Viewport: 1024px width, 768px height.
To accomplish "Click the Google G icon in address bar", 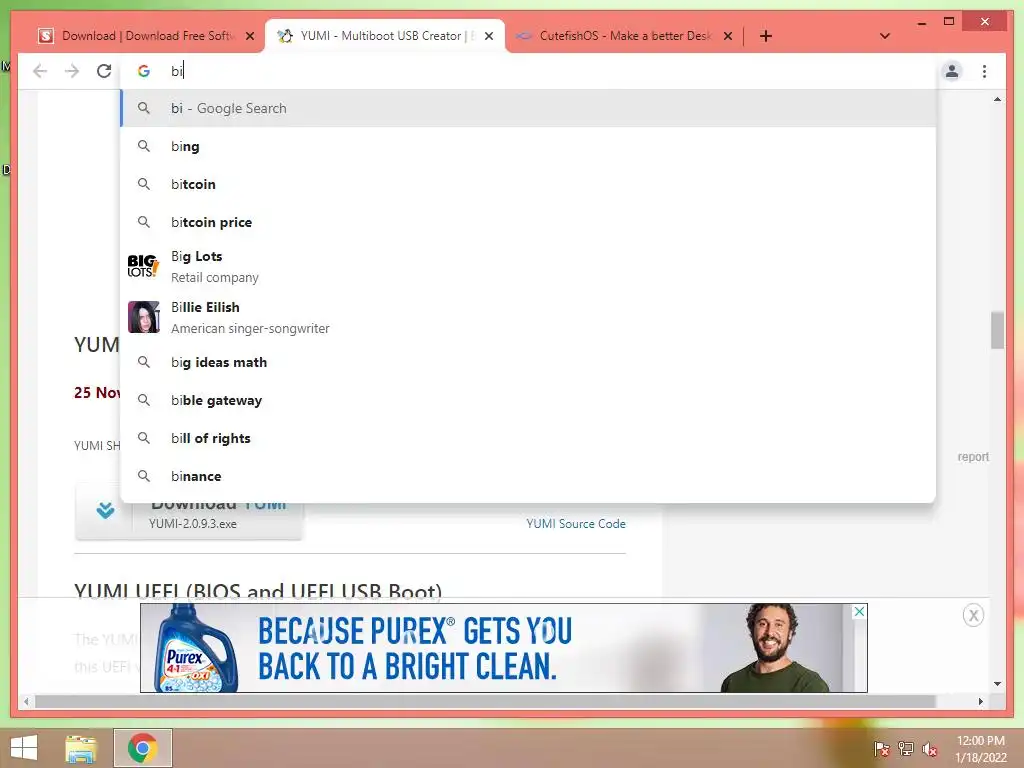I will coord(144,71).
